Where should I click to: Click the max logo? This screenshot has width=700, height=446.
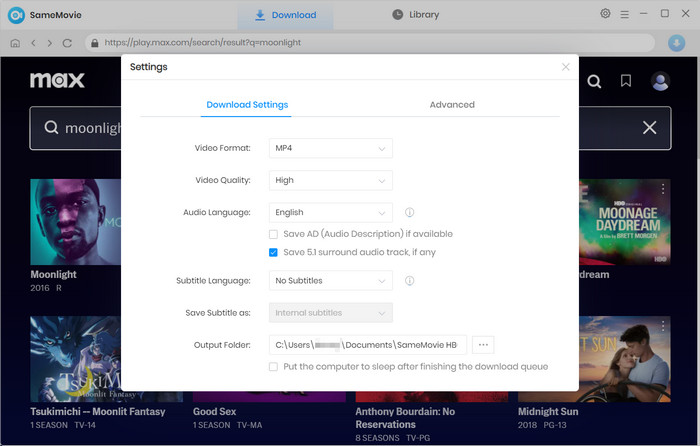[57, 80]
